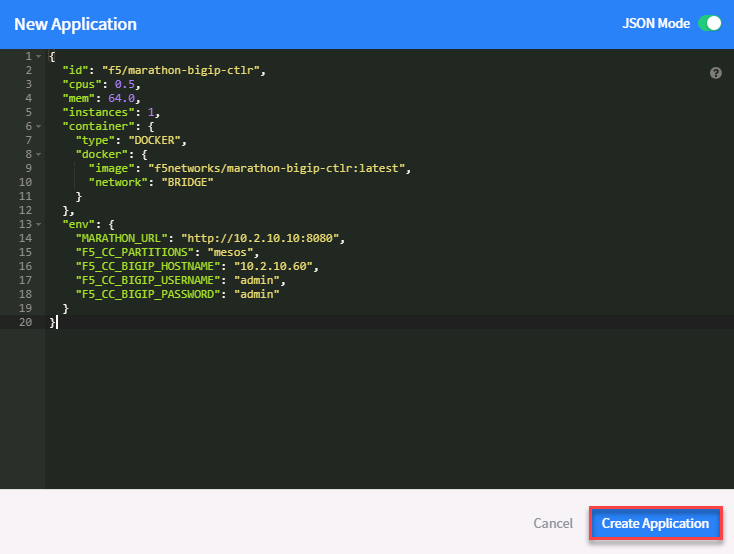Click the "docker" key on line 8

(x=102, y=155)
